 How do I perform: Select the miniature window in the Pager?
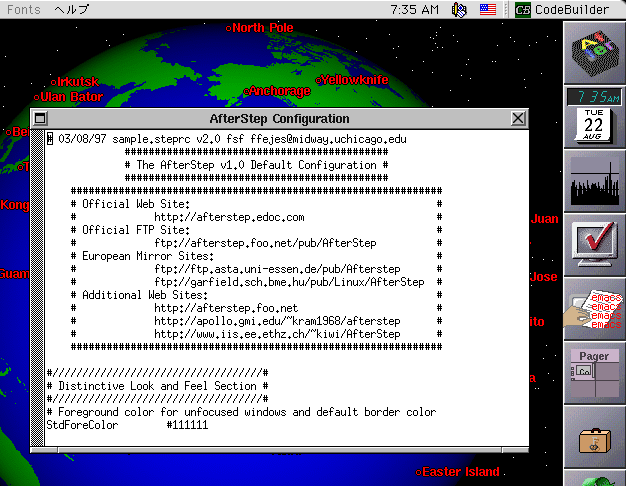[x=584, y=371]
